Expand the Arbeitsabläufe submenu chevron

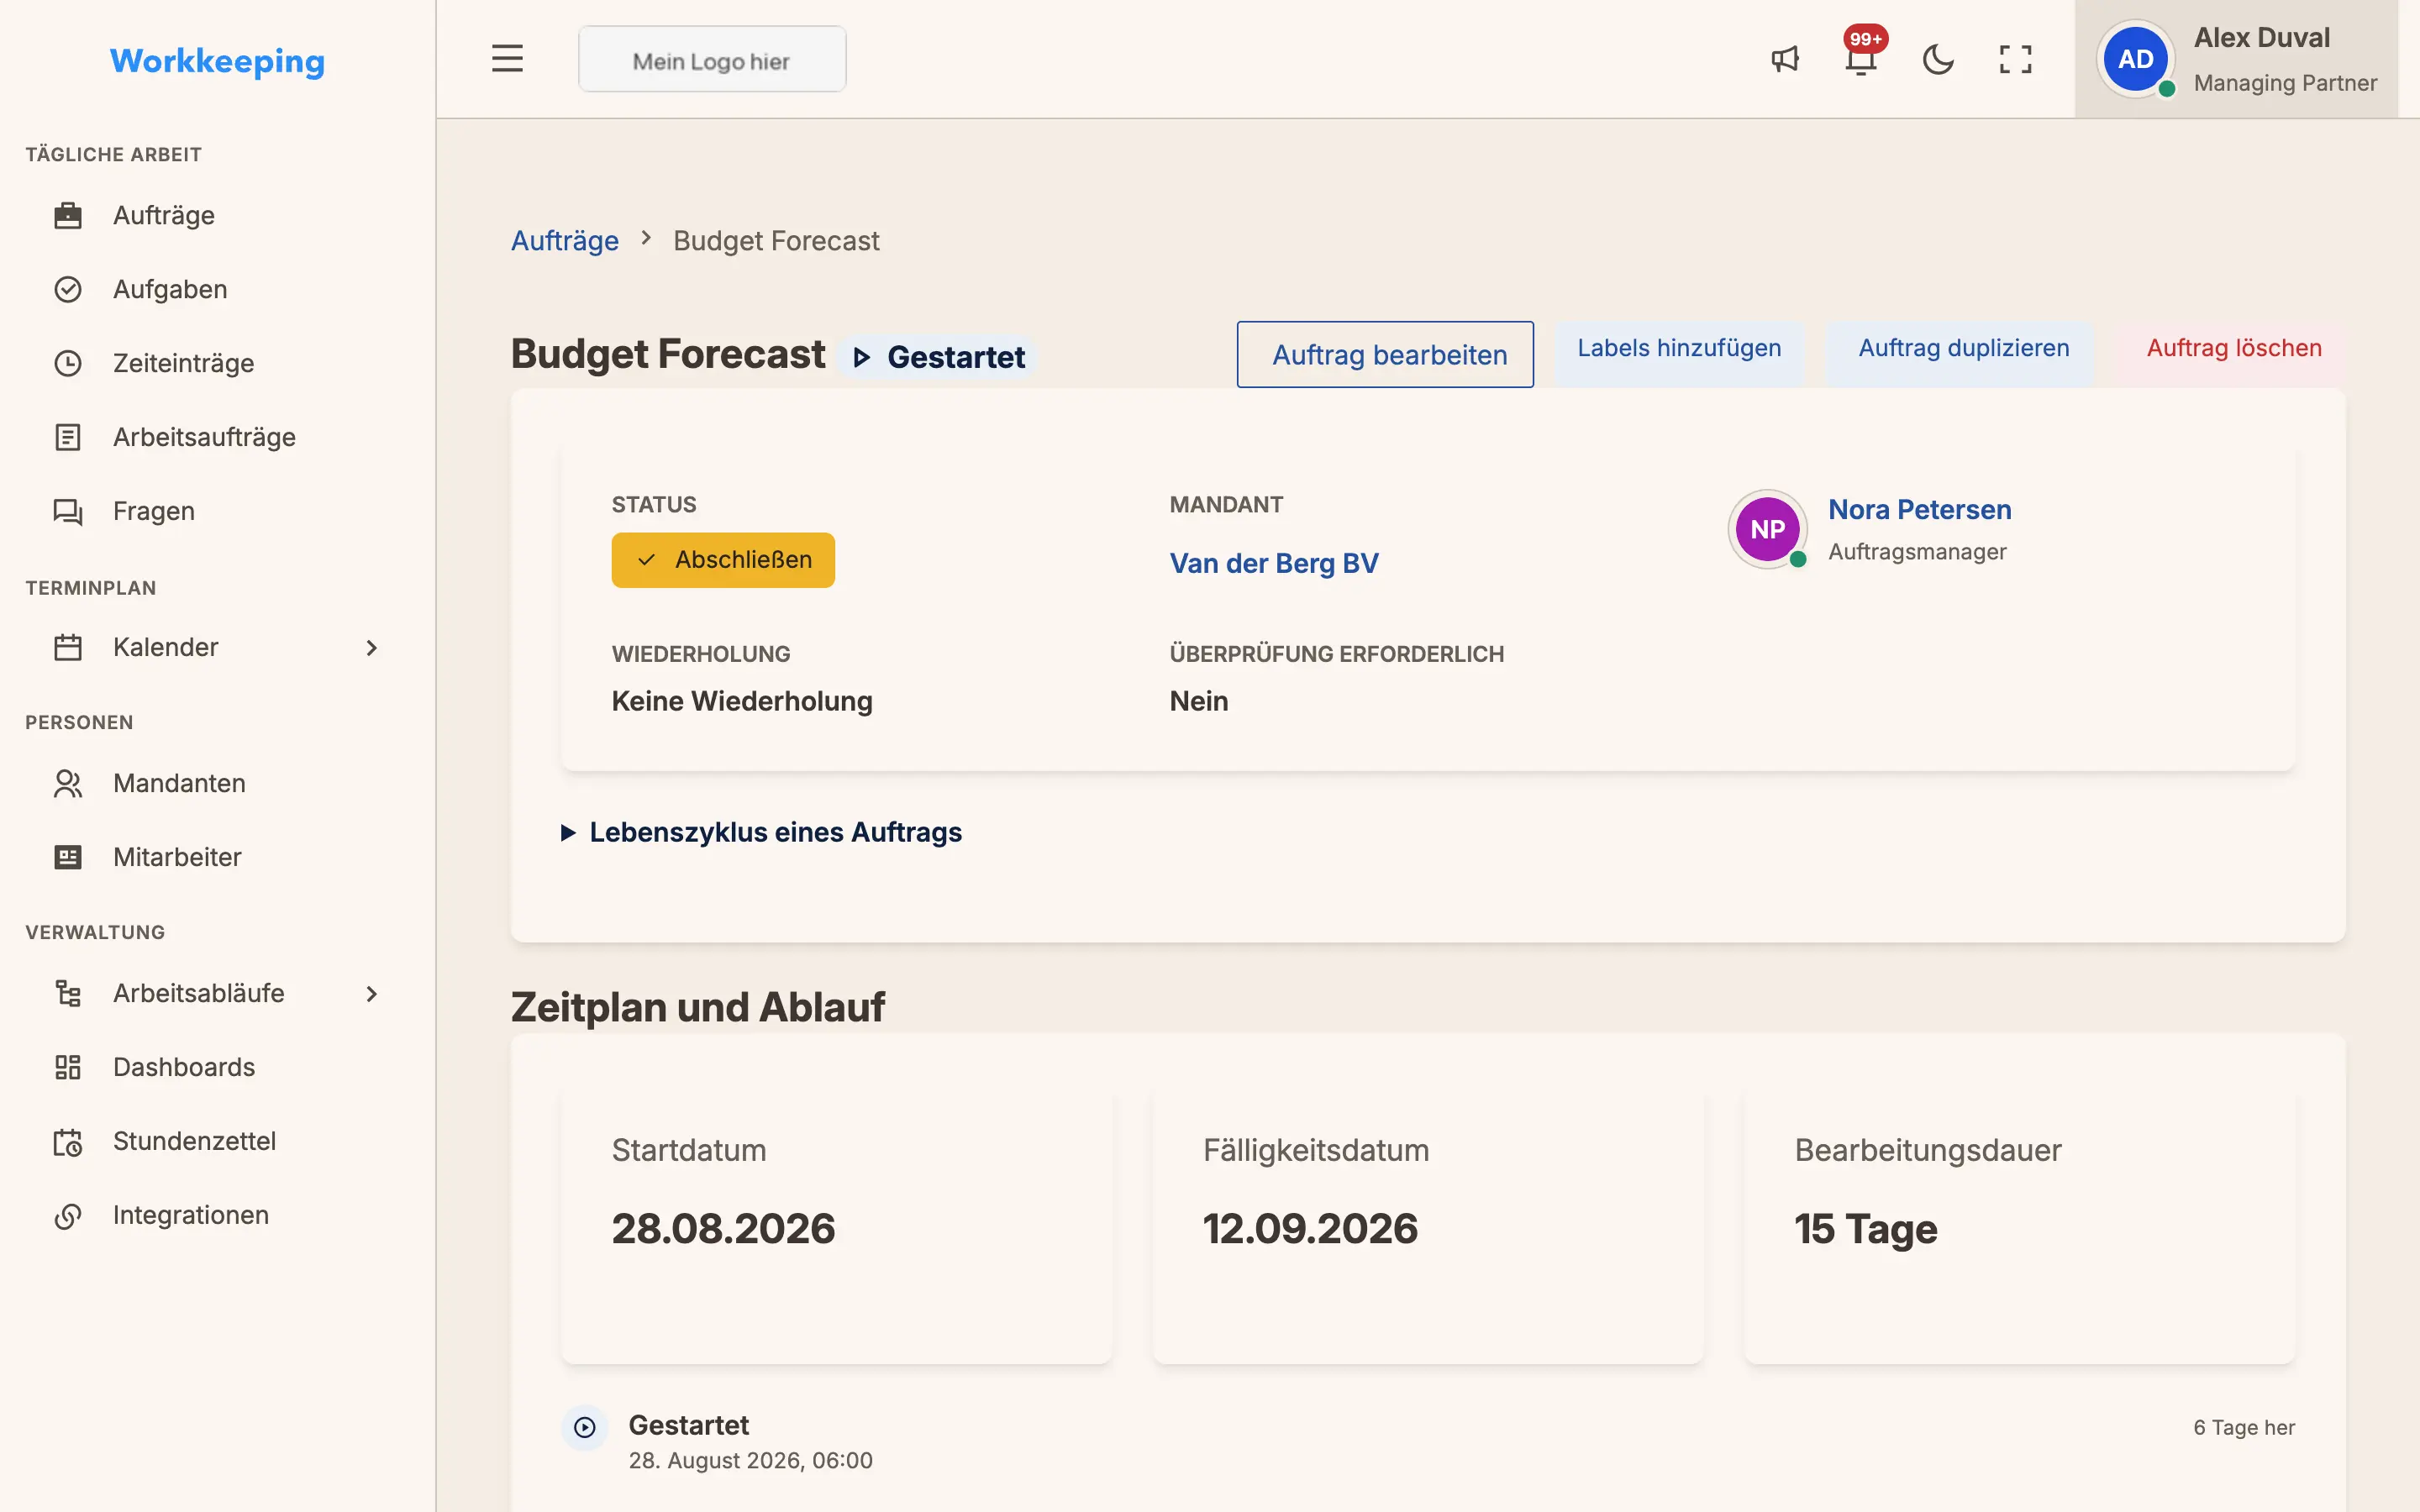pos(372,993)
